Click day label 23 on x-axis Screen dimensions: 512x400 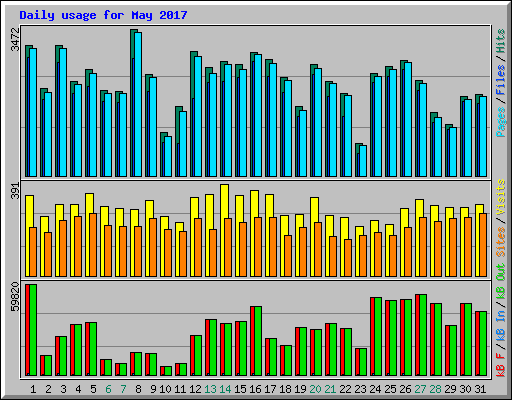tap(360, 389)
